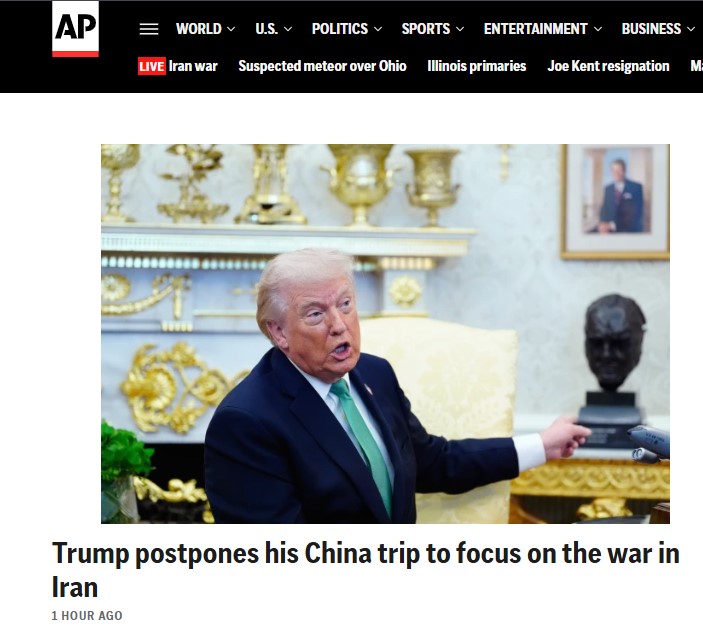The image size is (703, 628).
Task: Open the World menu
Action: coord(199,29)
